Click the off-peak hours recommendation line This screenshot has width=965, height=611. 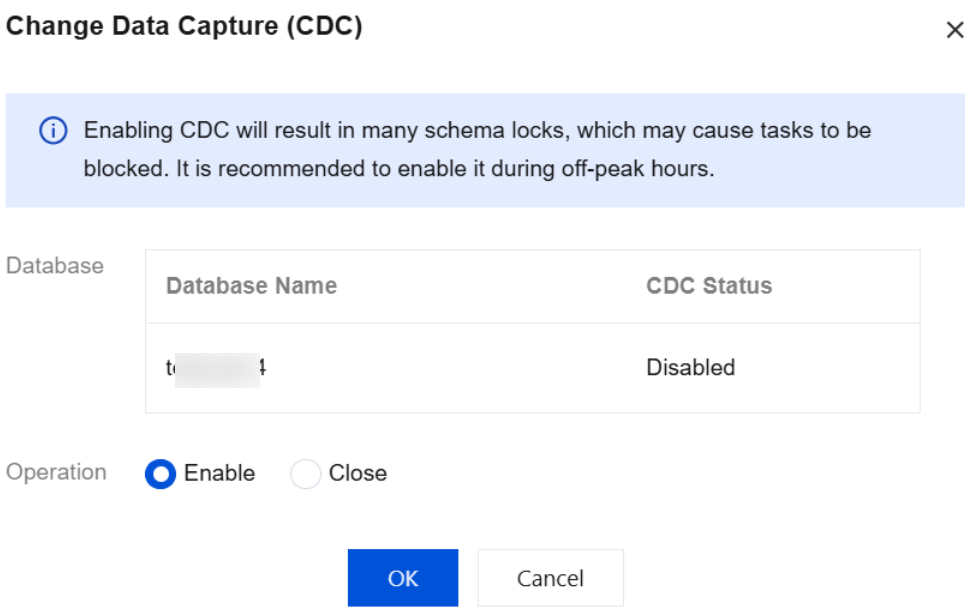pyautogui.click(x=399, y=169)
